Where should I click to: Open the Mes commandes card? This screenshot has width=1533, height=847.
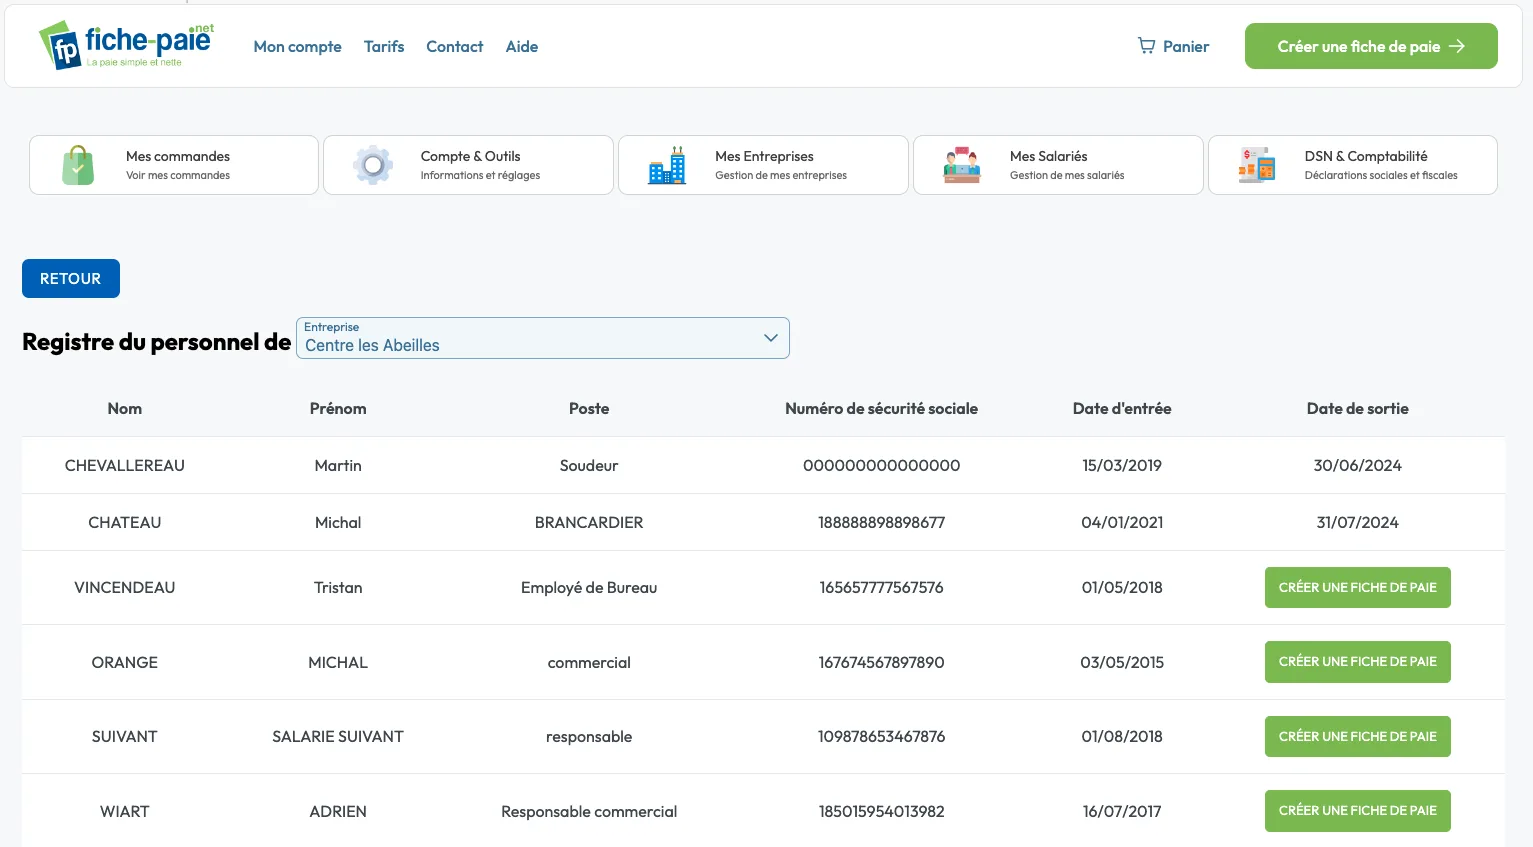pos(174,165)
